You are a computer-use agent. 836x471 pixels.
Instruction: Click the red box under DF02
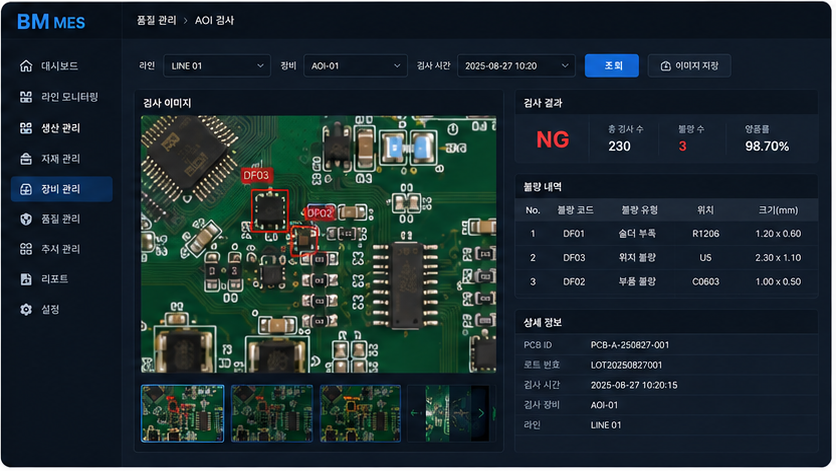coord(304,241)
